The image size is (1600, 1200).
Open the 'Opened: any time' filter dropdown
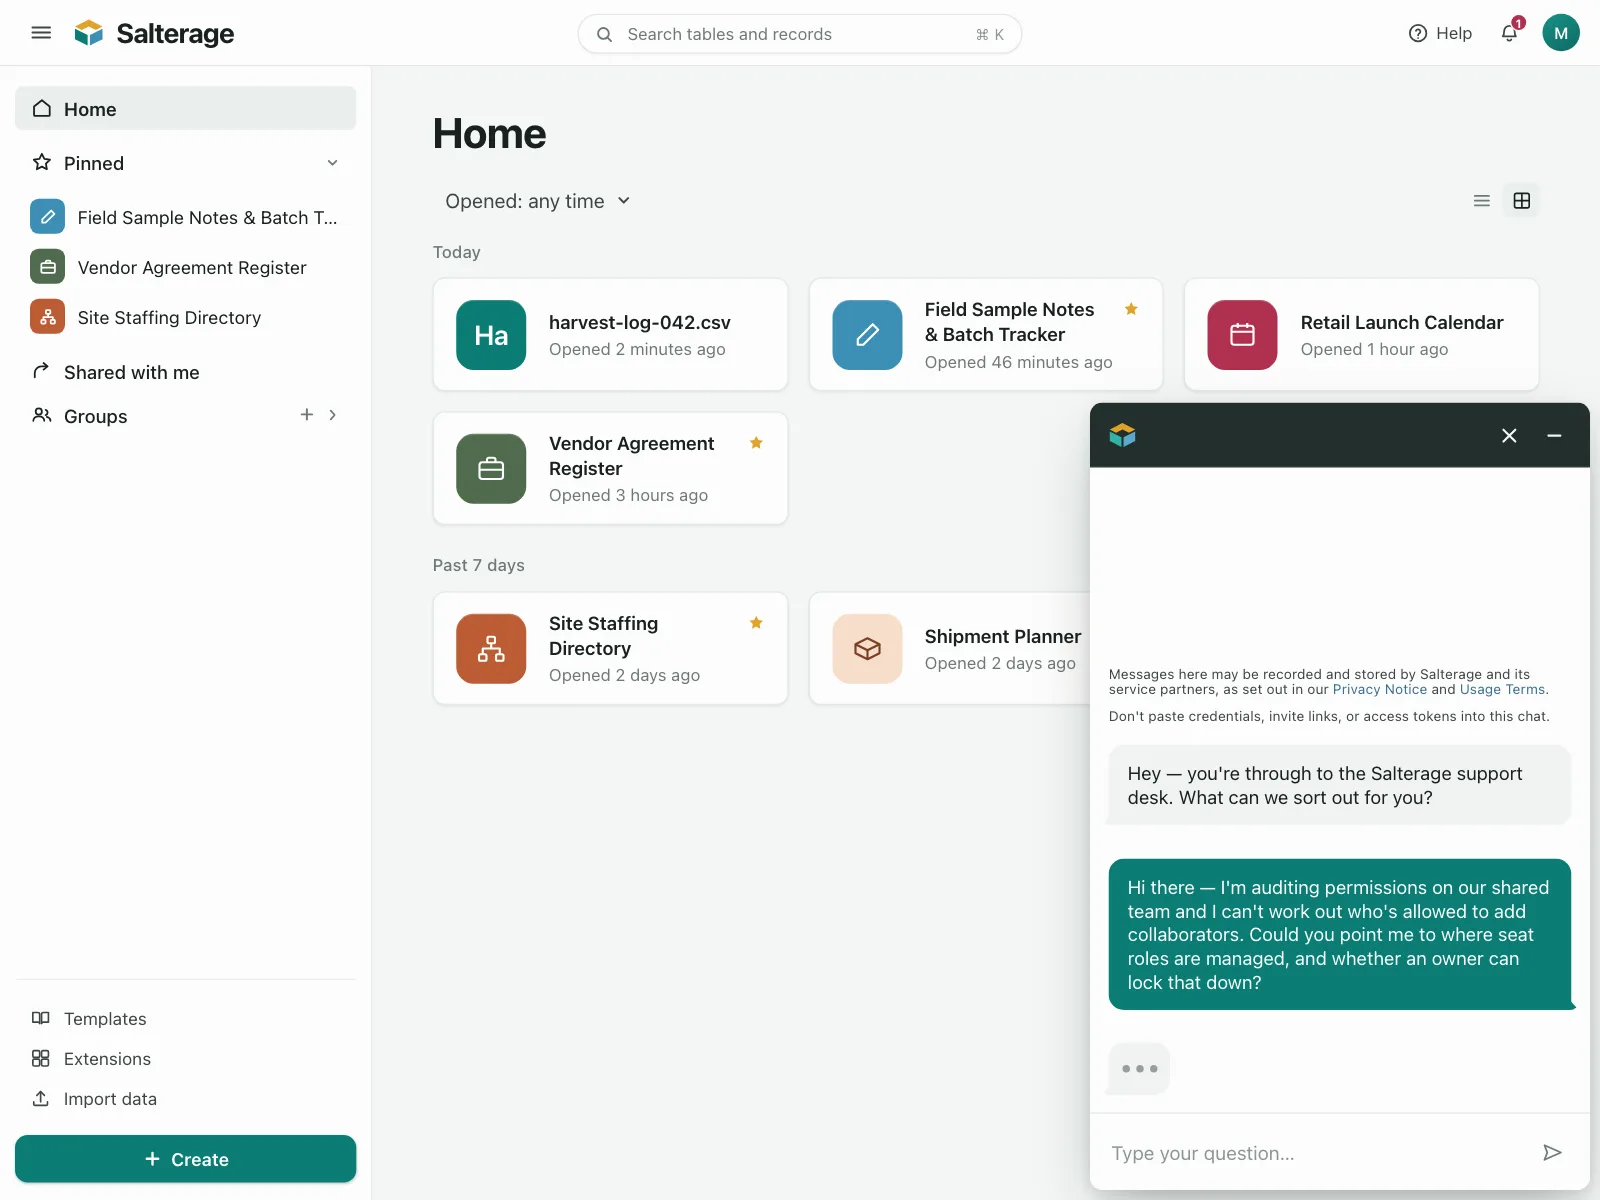click(538, 201)
